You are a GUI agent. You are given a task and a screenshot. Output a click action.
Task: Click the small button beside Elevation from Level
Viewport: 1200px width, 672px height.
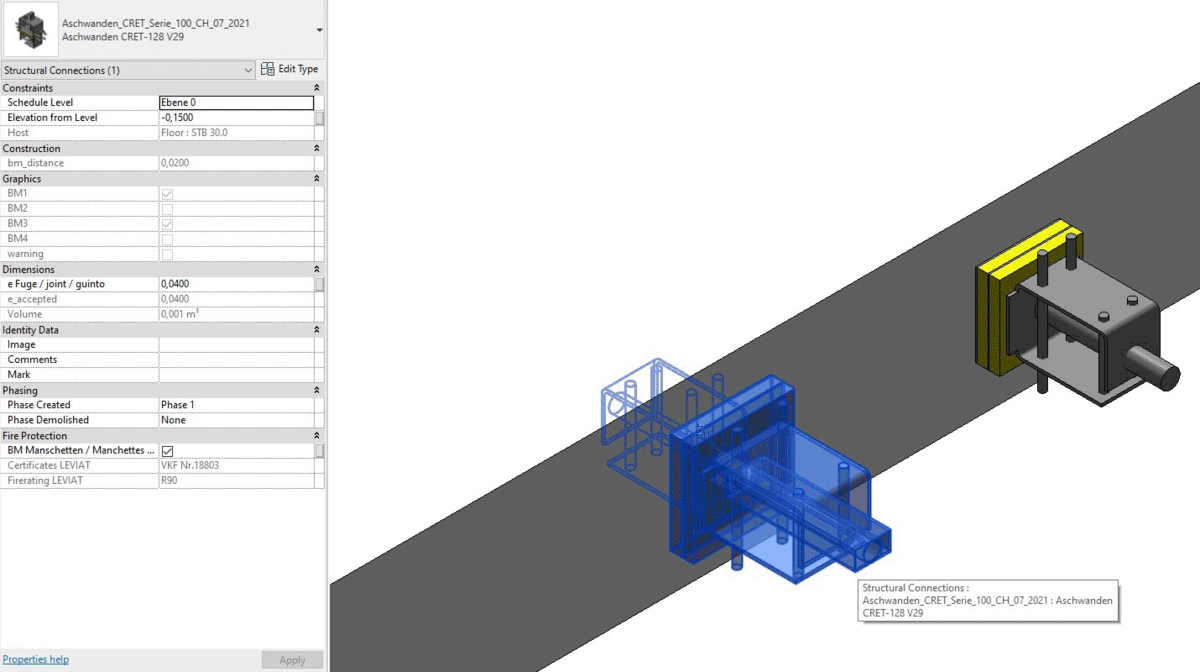[319, 117]
